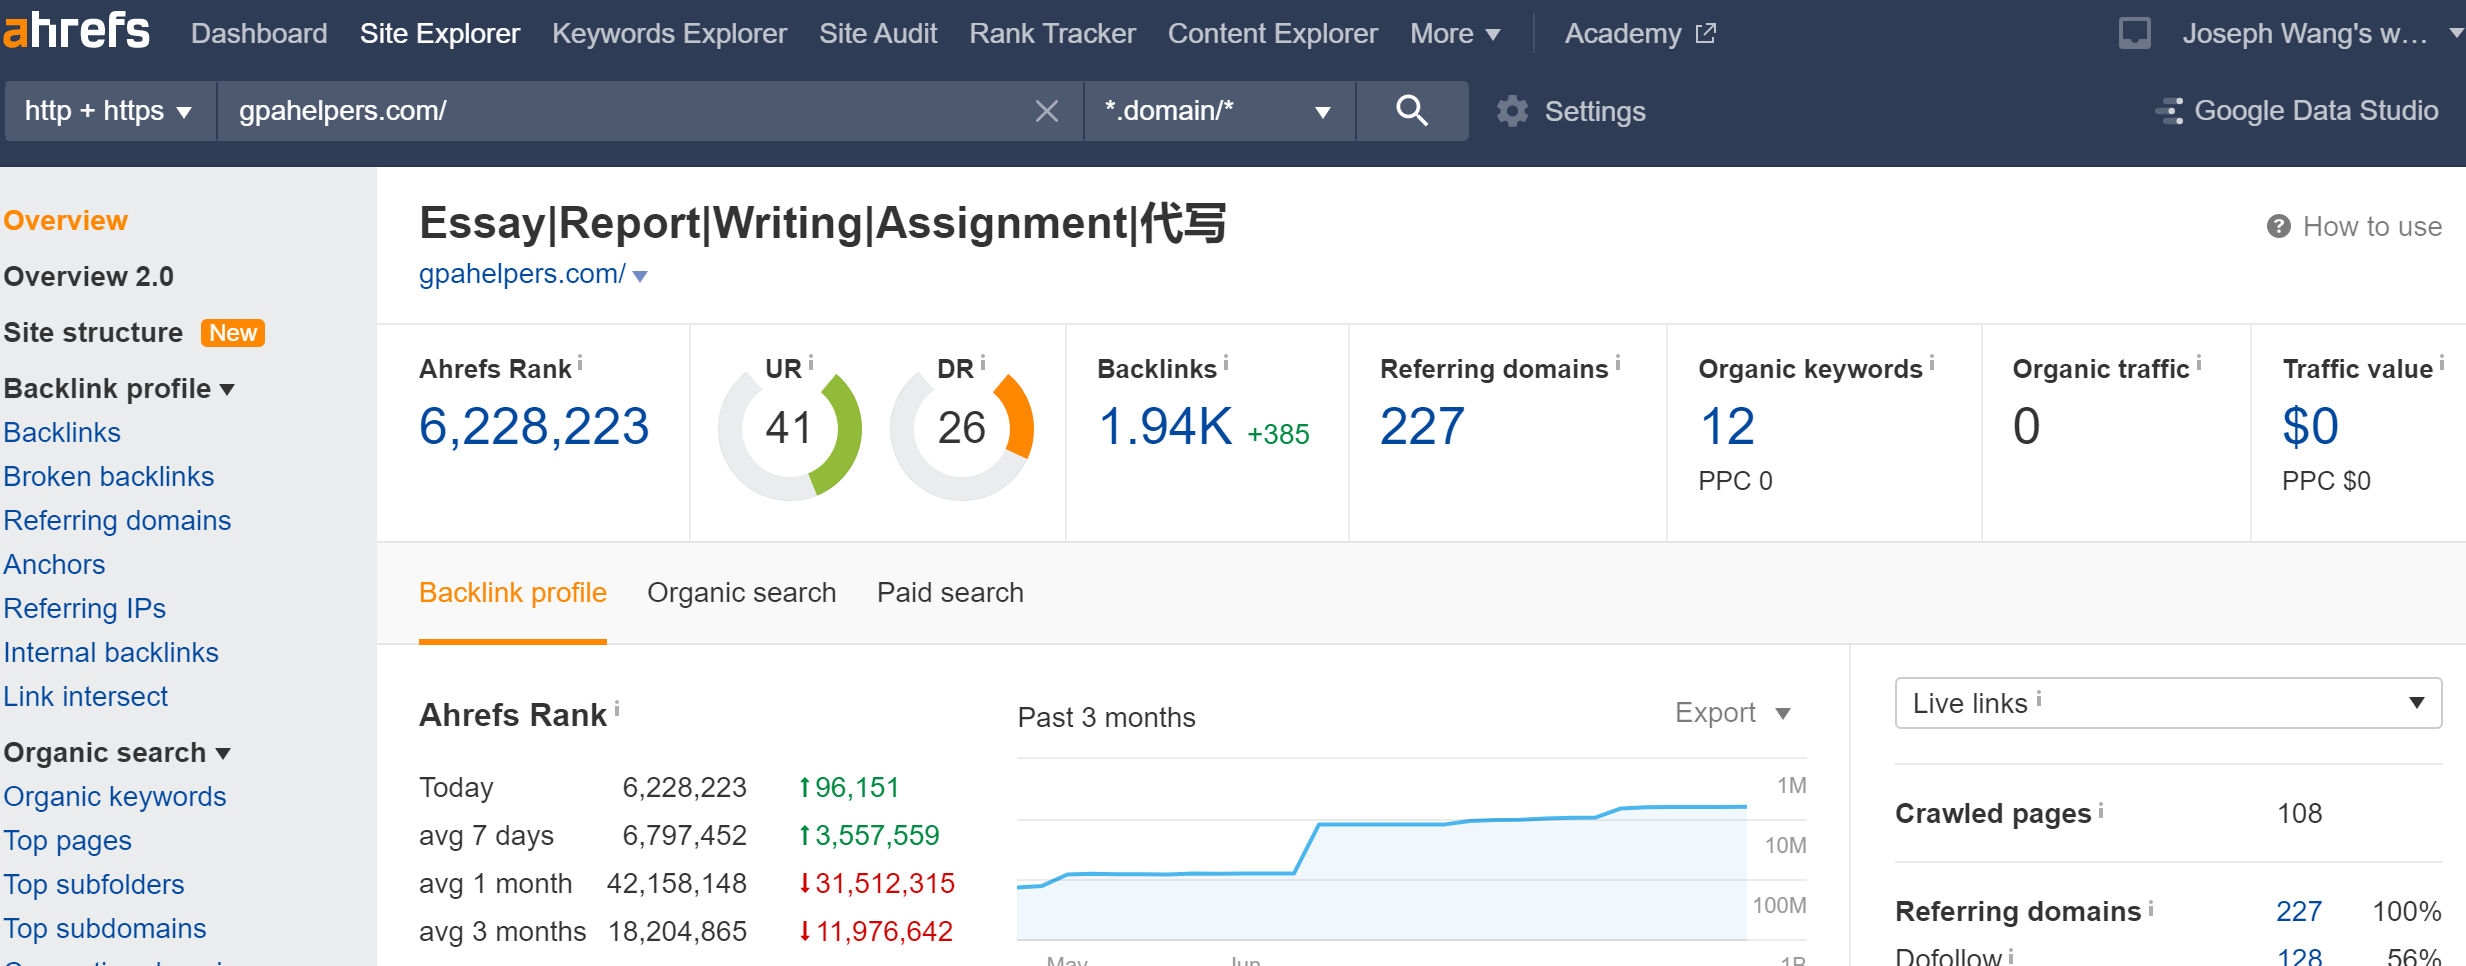This screenshot has width=2466, height=966.
Task: Click info icon beside Crawled pages
Action: click(2101, 810)
